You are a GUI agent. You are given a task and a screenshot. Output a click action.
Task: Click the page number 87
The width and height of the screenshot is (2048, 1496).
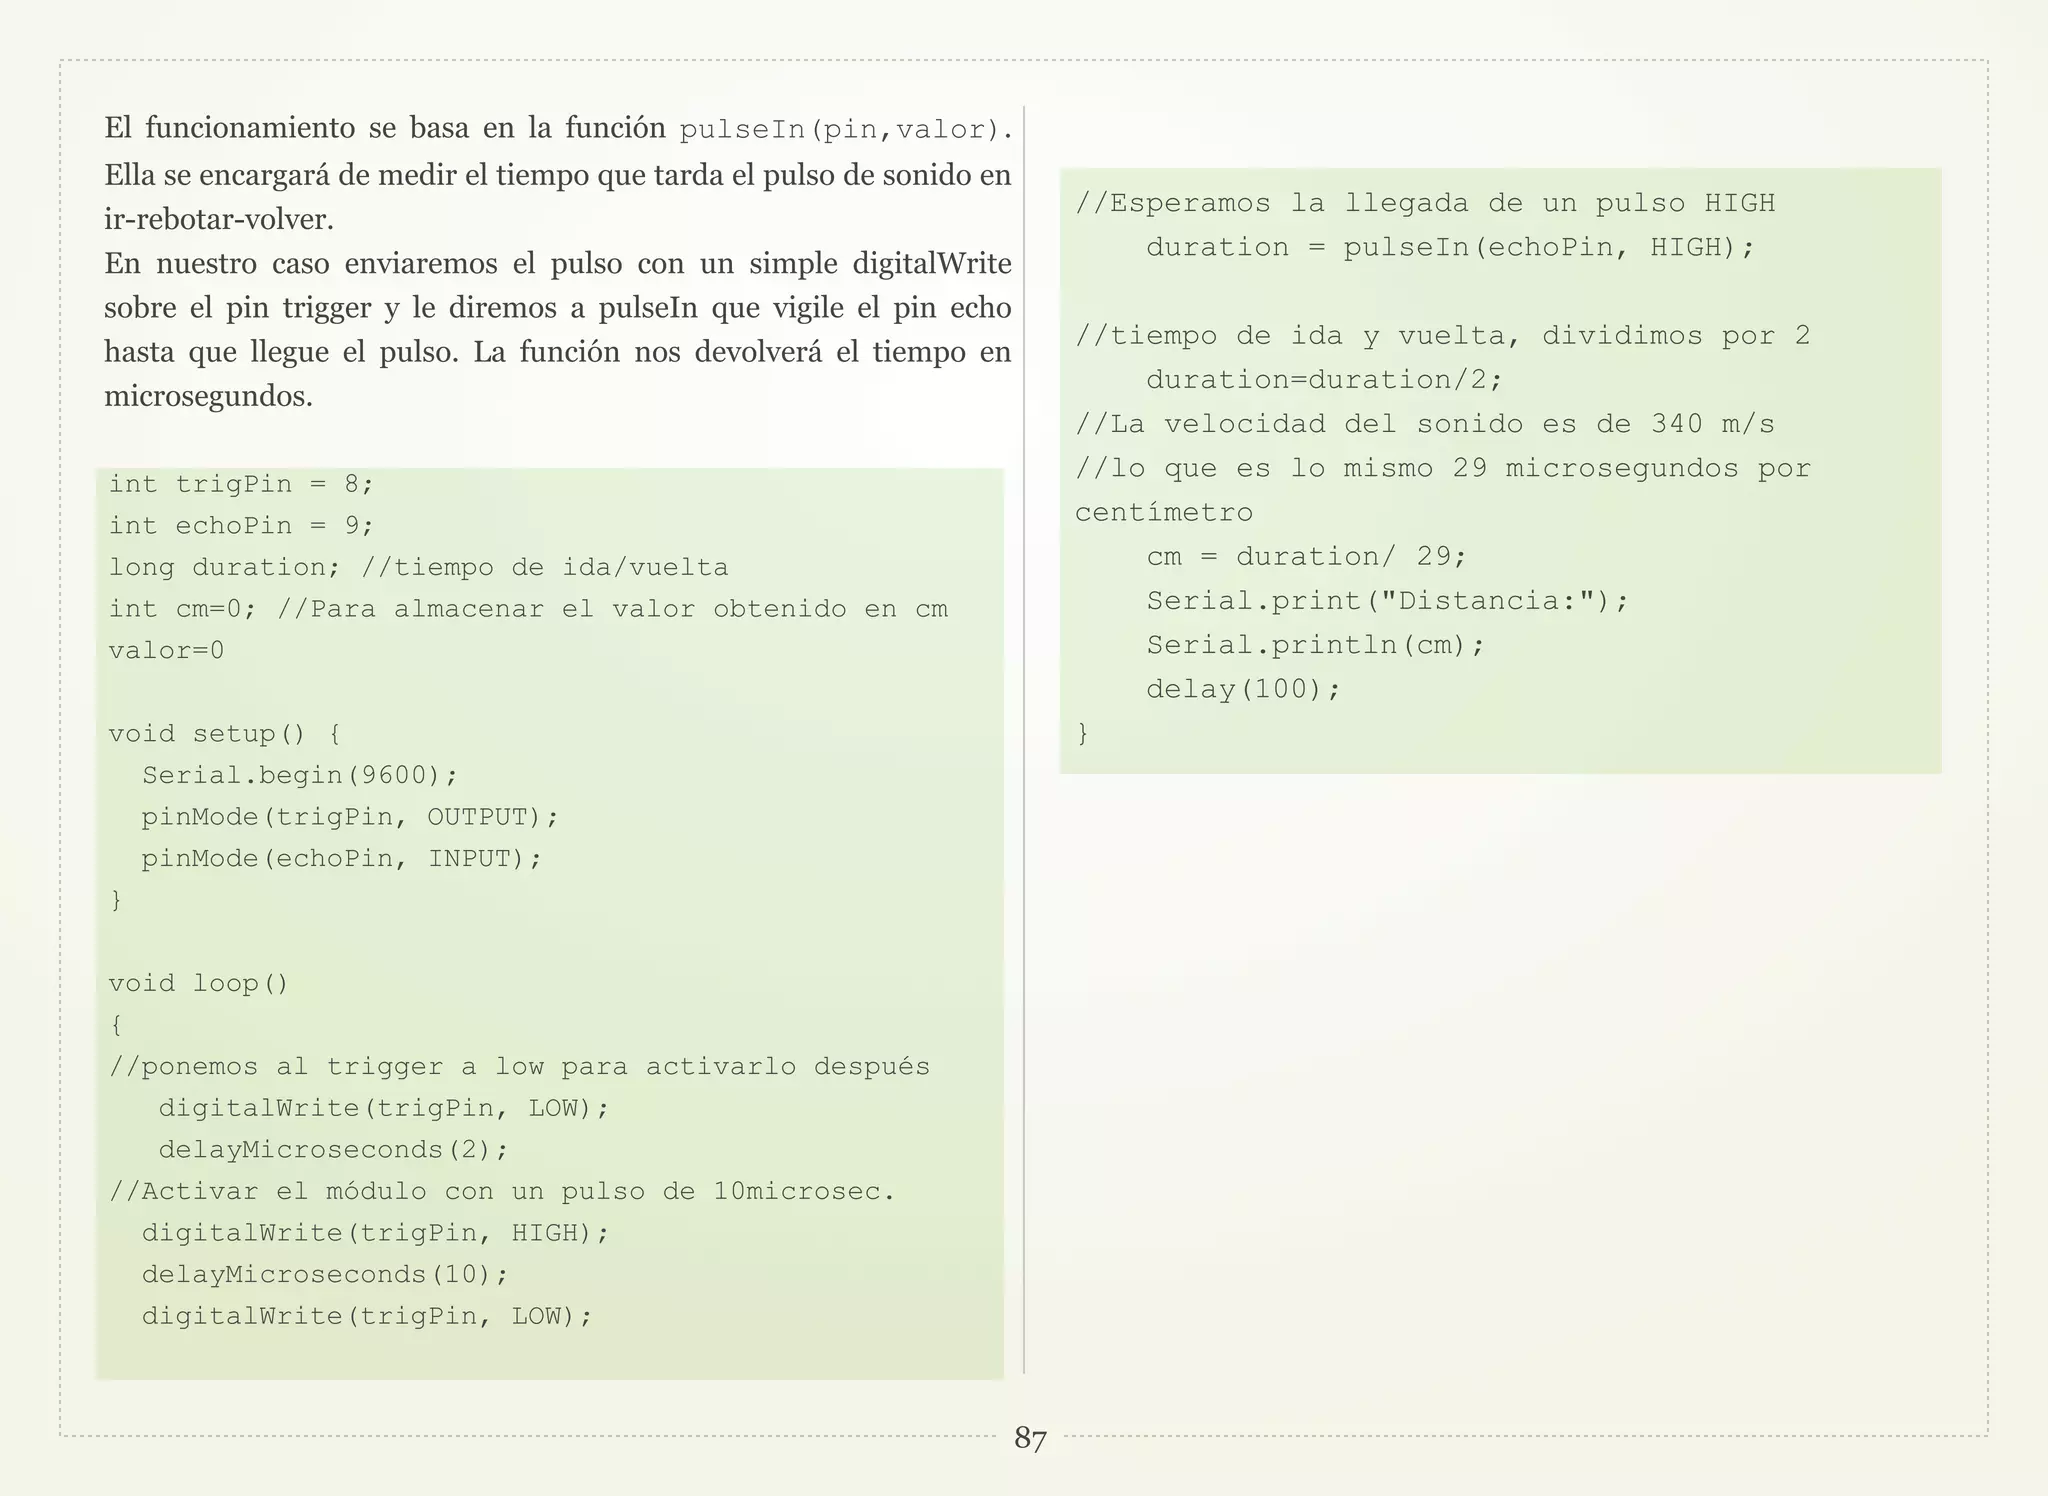coord(1030,1438)
